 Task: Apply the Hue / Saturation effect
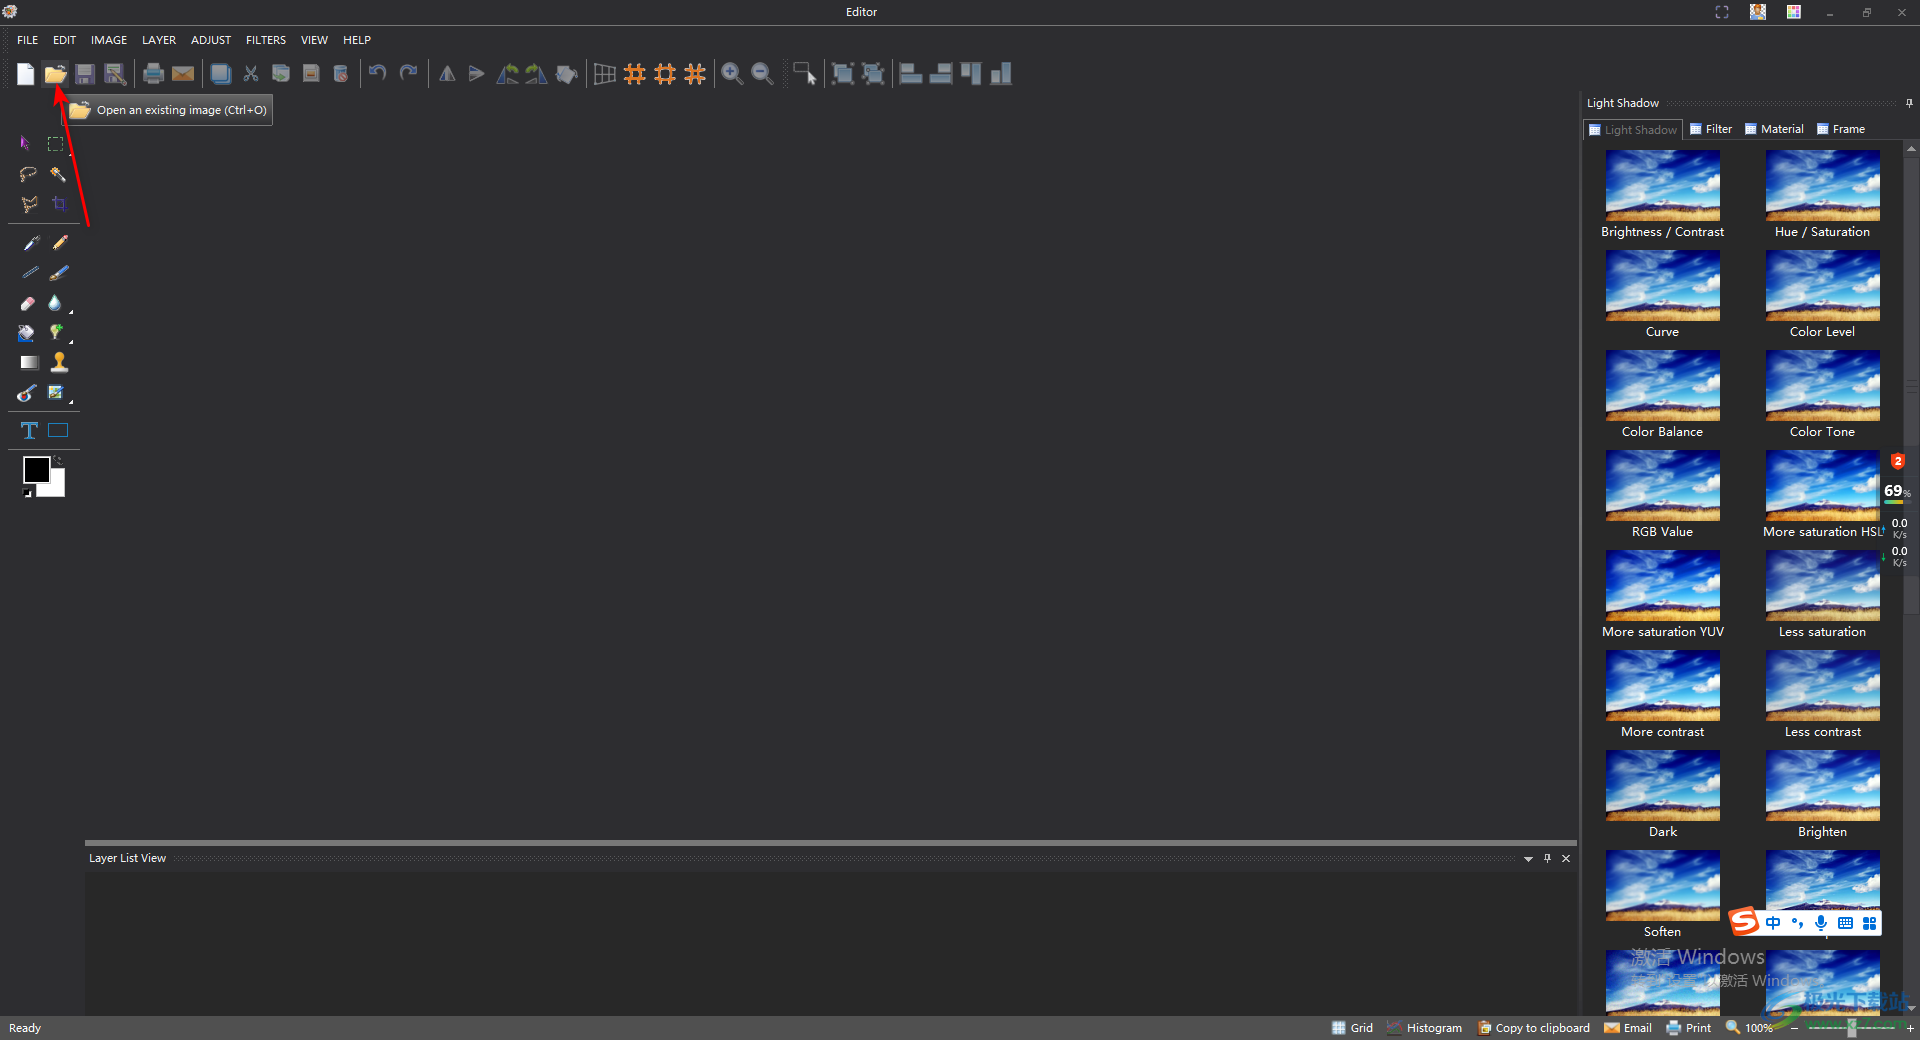[1823, 195]
